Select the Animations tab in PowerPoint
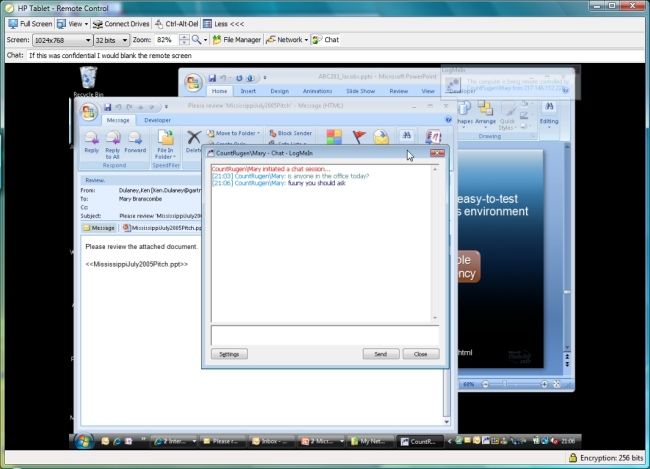The width and height of the screenshot is (650, 469). pos(317,91)
